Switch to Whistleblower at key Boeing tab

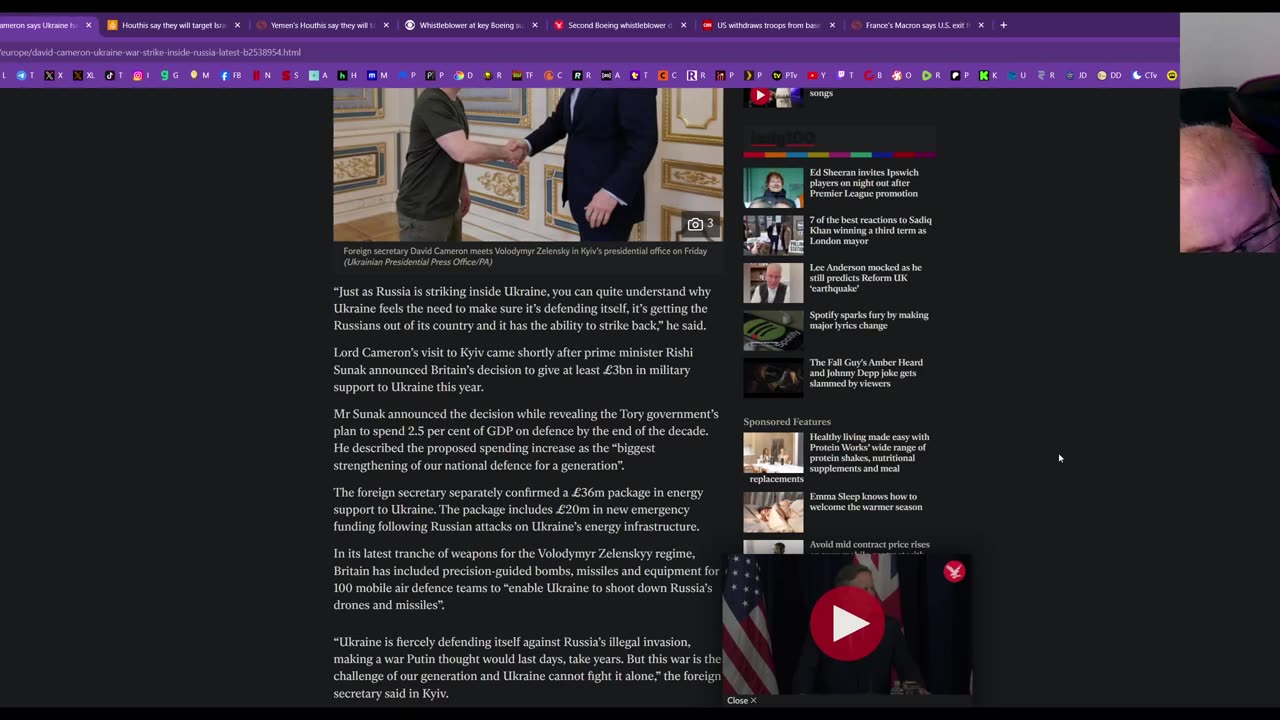(x=470, y=25)
